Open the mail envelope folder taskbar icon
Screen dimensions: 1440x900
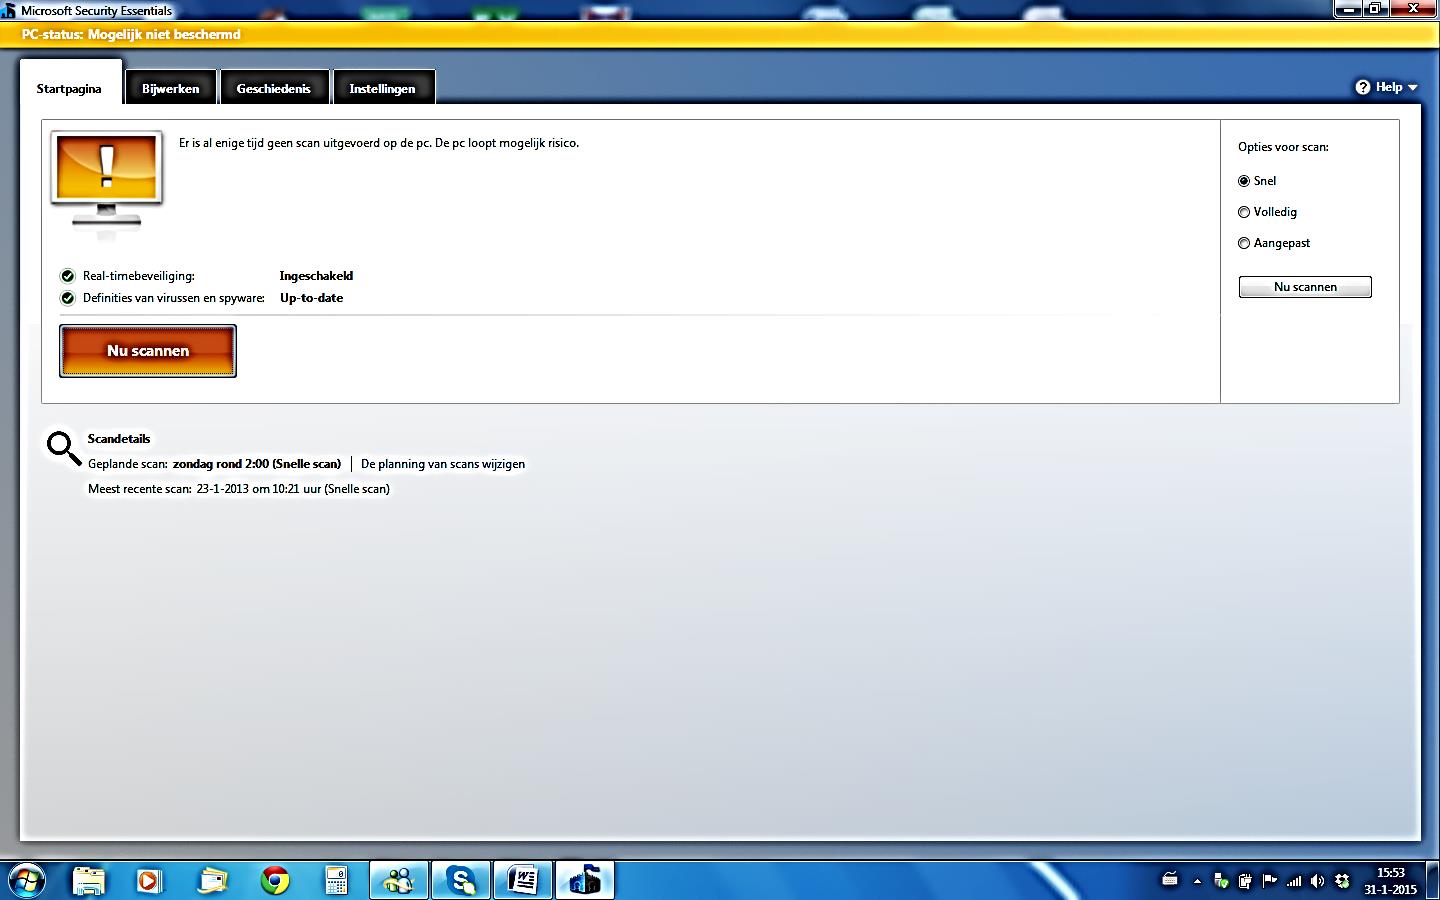pos(213,881)
